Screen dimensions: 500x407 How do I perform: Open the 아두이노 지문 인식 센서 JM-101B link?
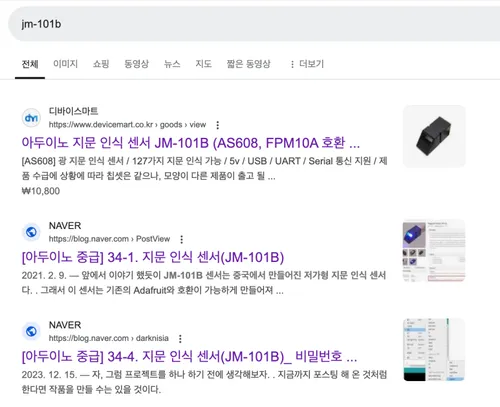coord(191,143)
